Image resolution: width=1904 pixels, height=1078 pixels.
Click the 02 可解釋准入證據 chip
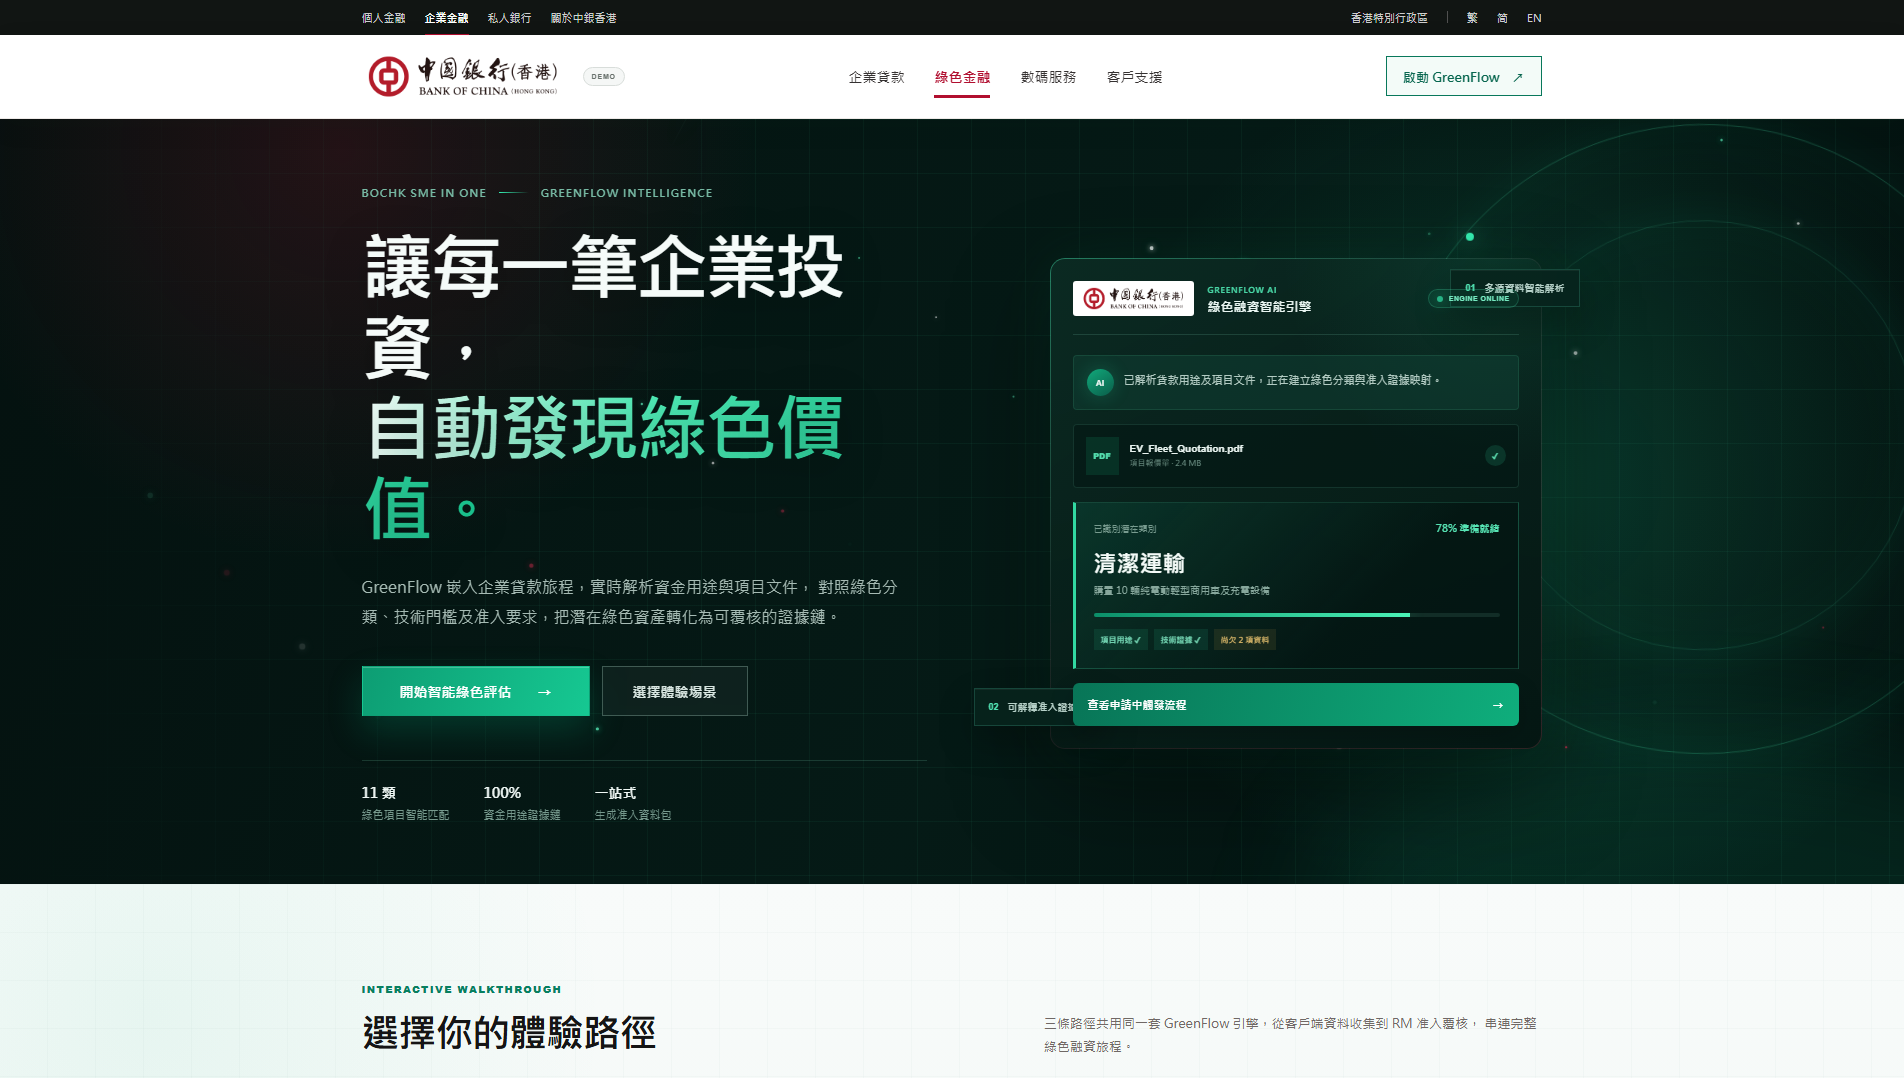coord(1024,707)
